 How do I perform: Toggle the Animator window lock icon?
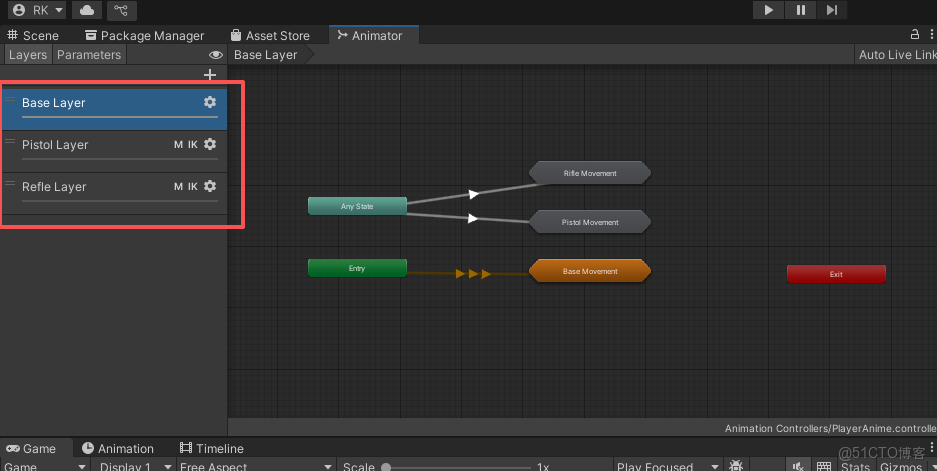tap(914, 35)
